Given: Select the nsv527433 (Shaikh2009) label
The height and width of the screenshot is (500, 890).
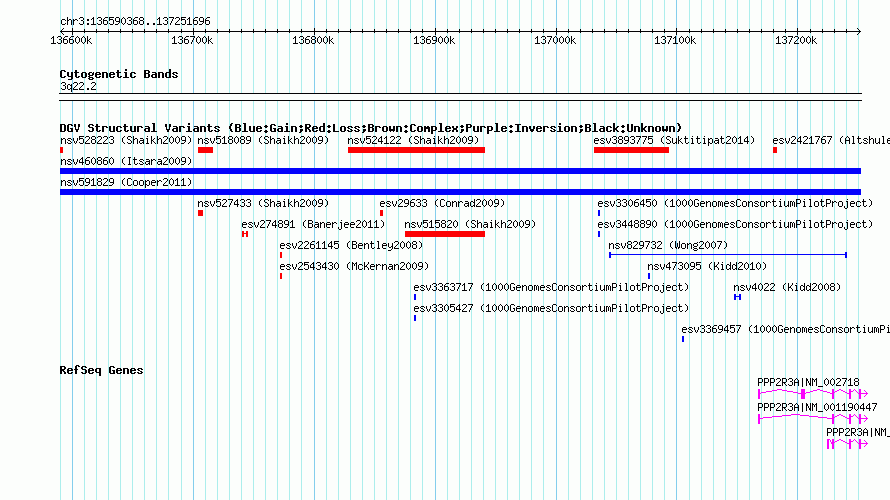Looking at the screenshot, I should [263, 203].
